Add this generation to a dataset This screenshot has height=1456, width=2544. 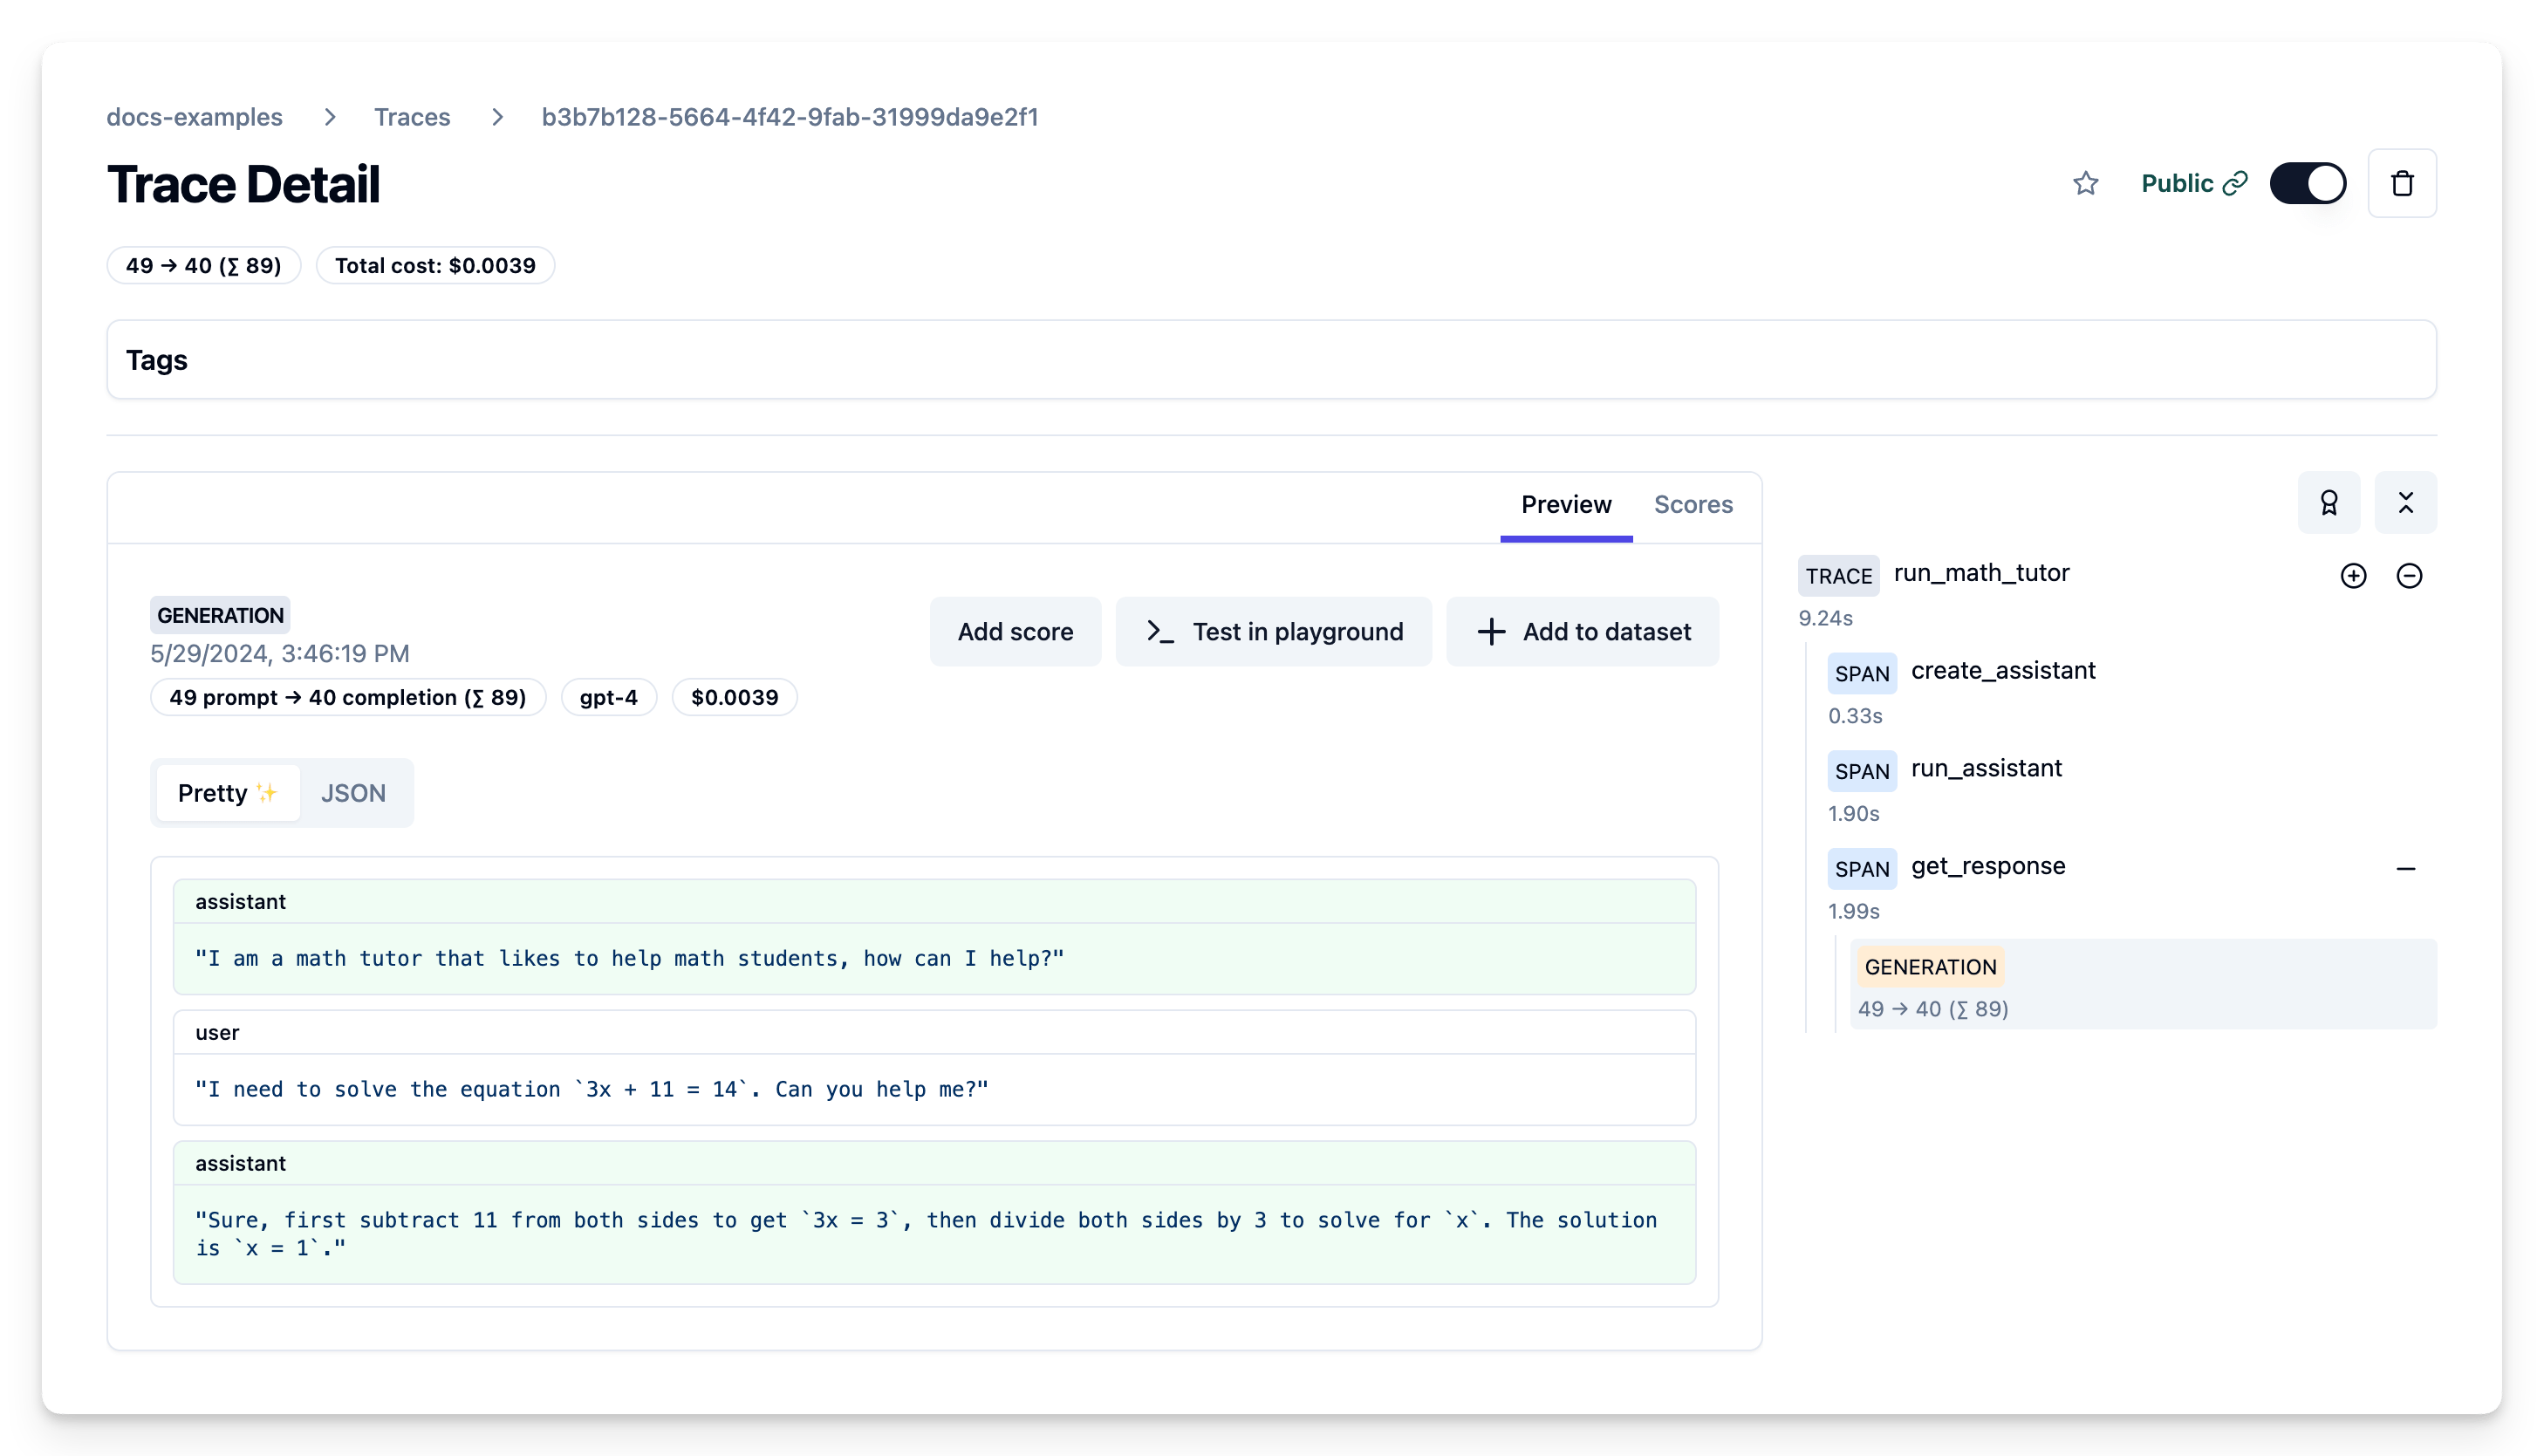[1582, 631]
